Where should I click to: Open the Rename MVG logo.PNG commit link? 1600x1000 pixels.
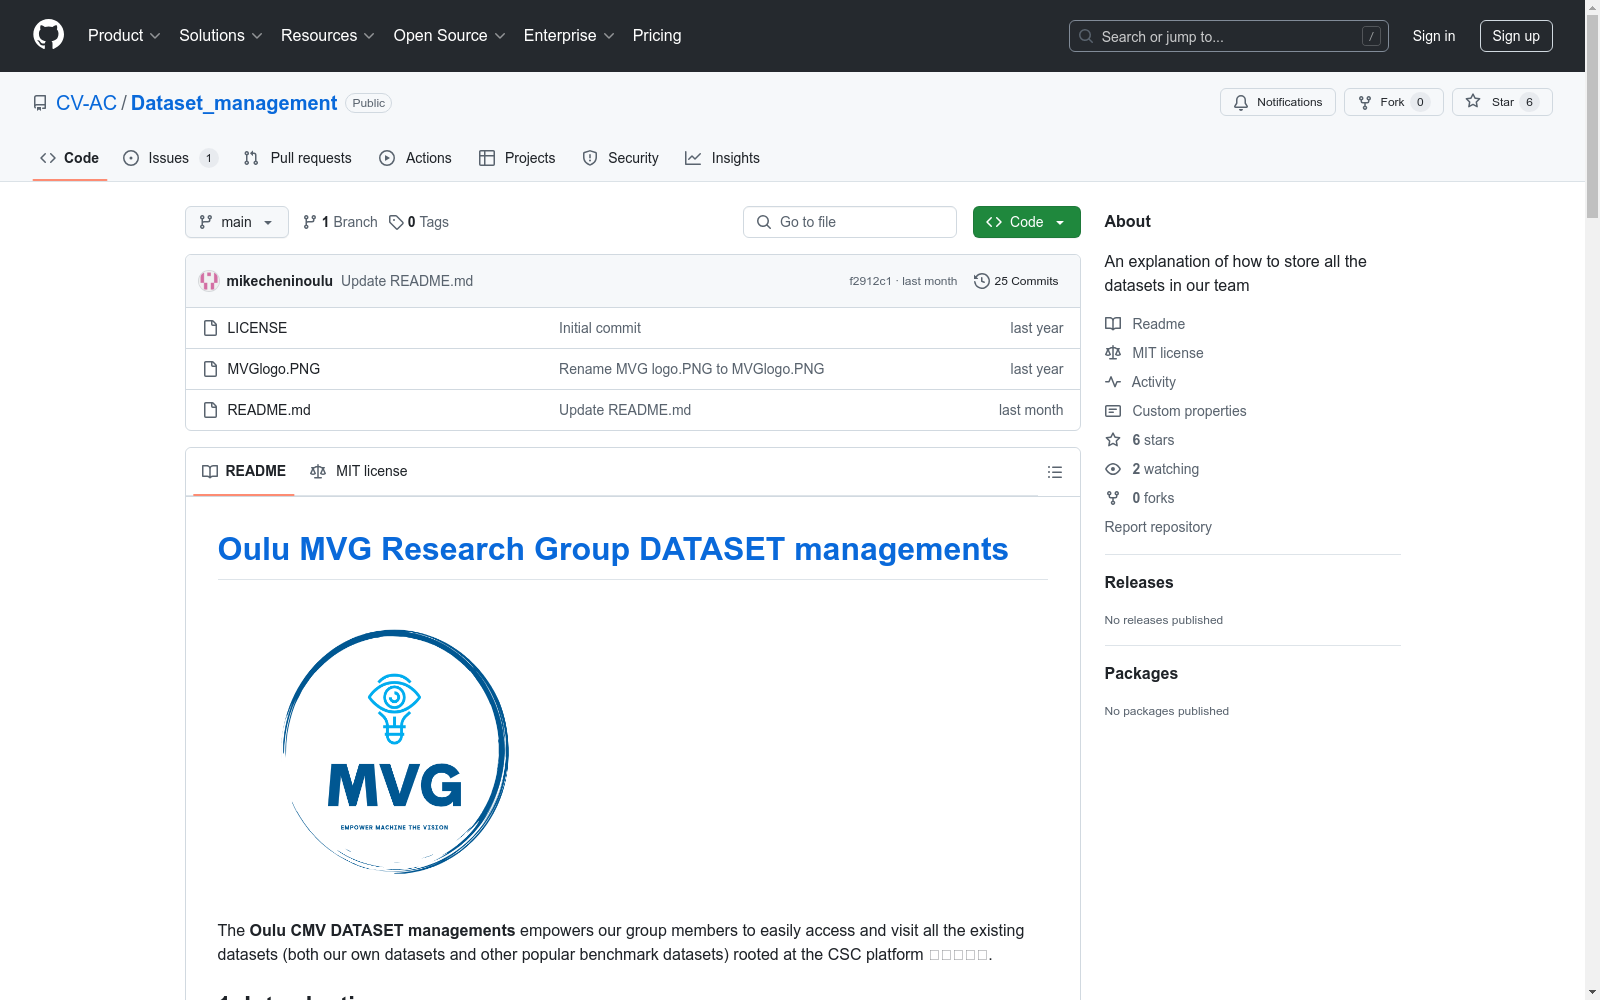pos(692,369)
